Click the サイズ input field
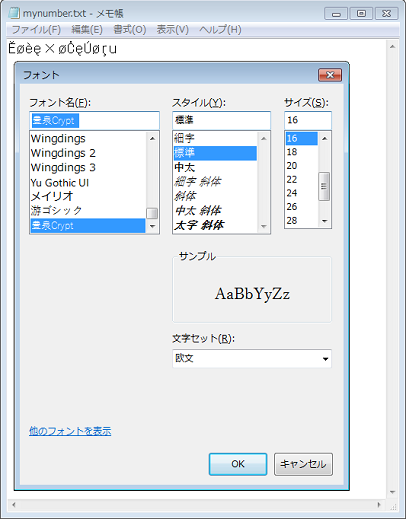 click(x=308, y=120)
